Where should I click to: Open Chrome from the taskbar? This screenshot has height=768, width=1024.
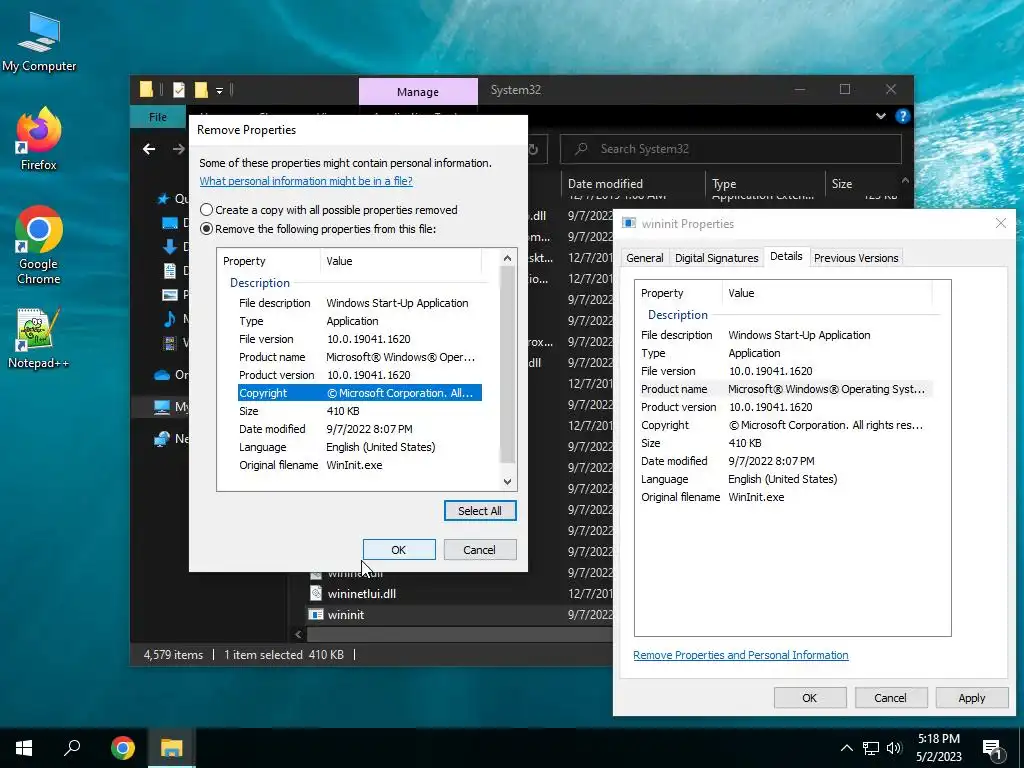[122, 748]
